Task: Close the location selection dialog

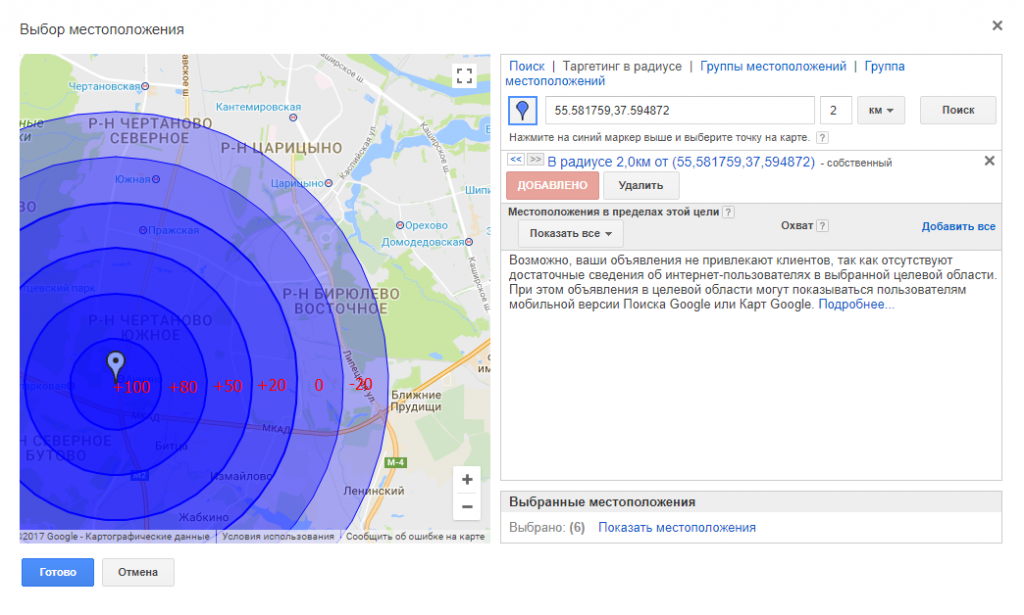Action: tap(997, 25)
